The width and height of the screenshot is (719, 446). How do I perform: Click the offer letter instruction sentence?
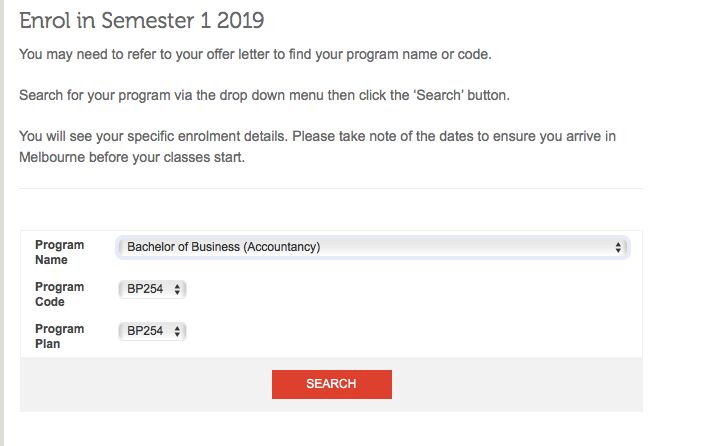tap(255, 55)
